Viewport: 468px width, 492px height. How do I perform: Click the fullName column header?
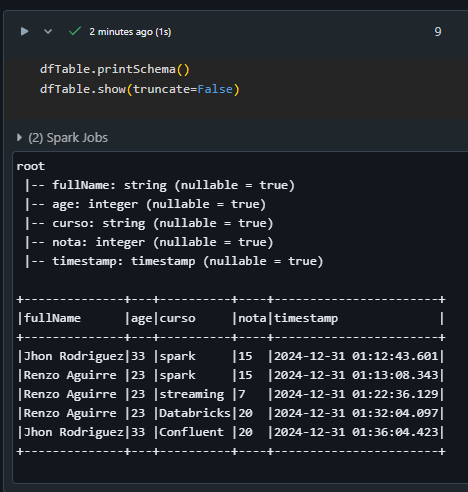52,318
